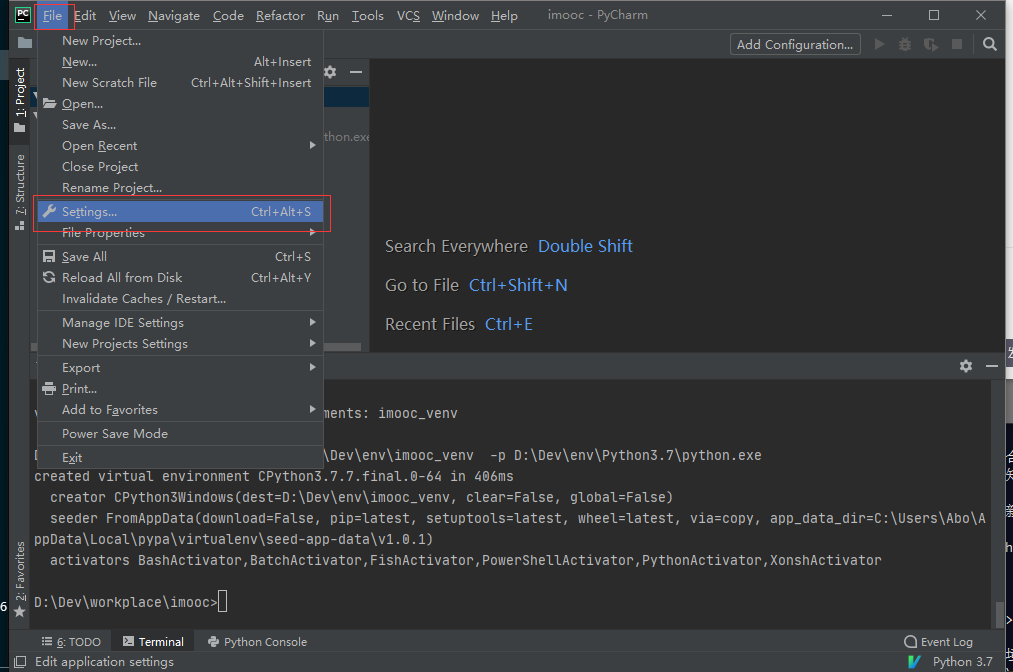Toggle Power Save Mode in File menu
The height and width of the screenshot is (672, 1013).
tap(115, 433)
